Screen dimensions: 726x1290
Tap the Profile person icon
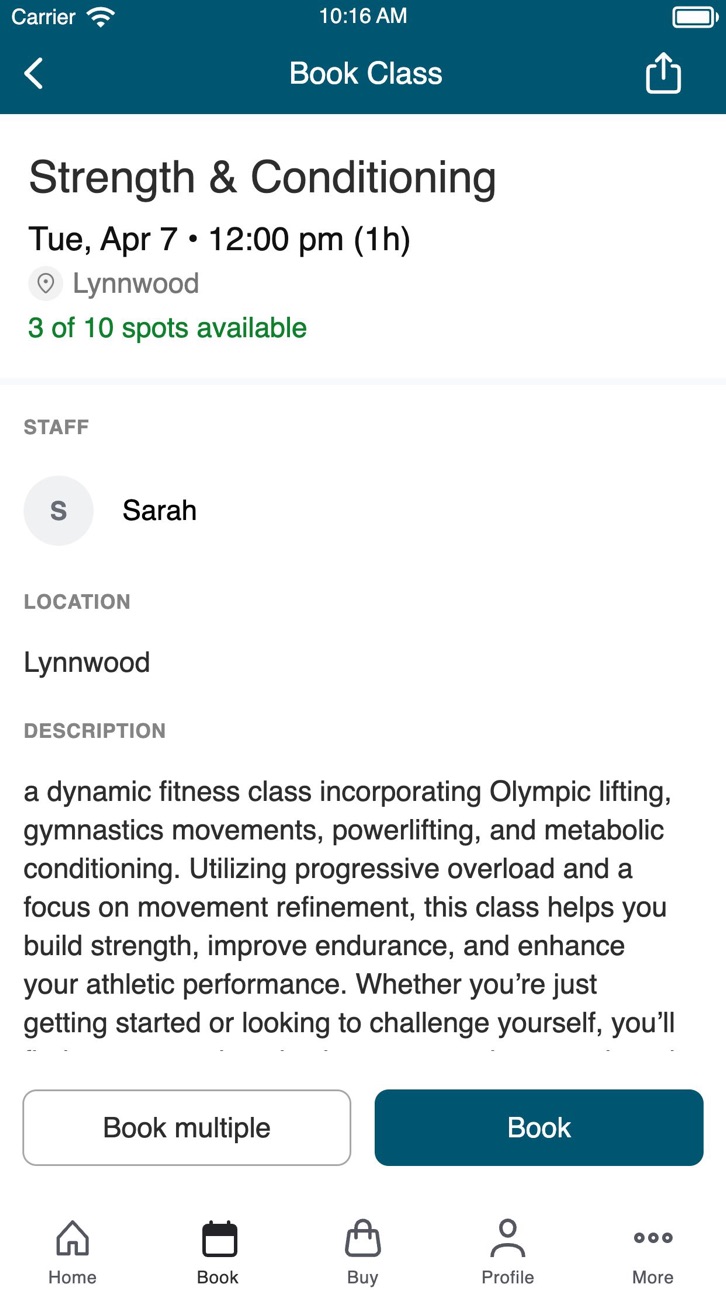pyautogui.click(x=508, y=1238)
